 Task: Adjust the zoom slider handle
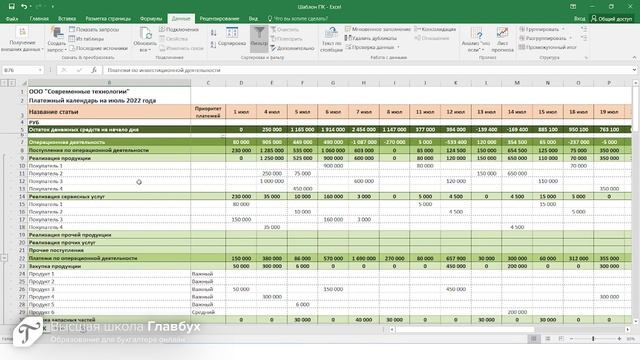coord(593,339)
